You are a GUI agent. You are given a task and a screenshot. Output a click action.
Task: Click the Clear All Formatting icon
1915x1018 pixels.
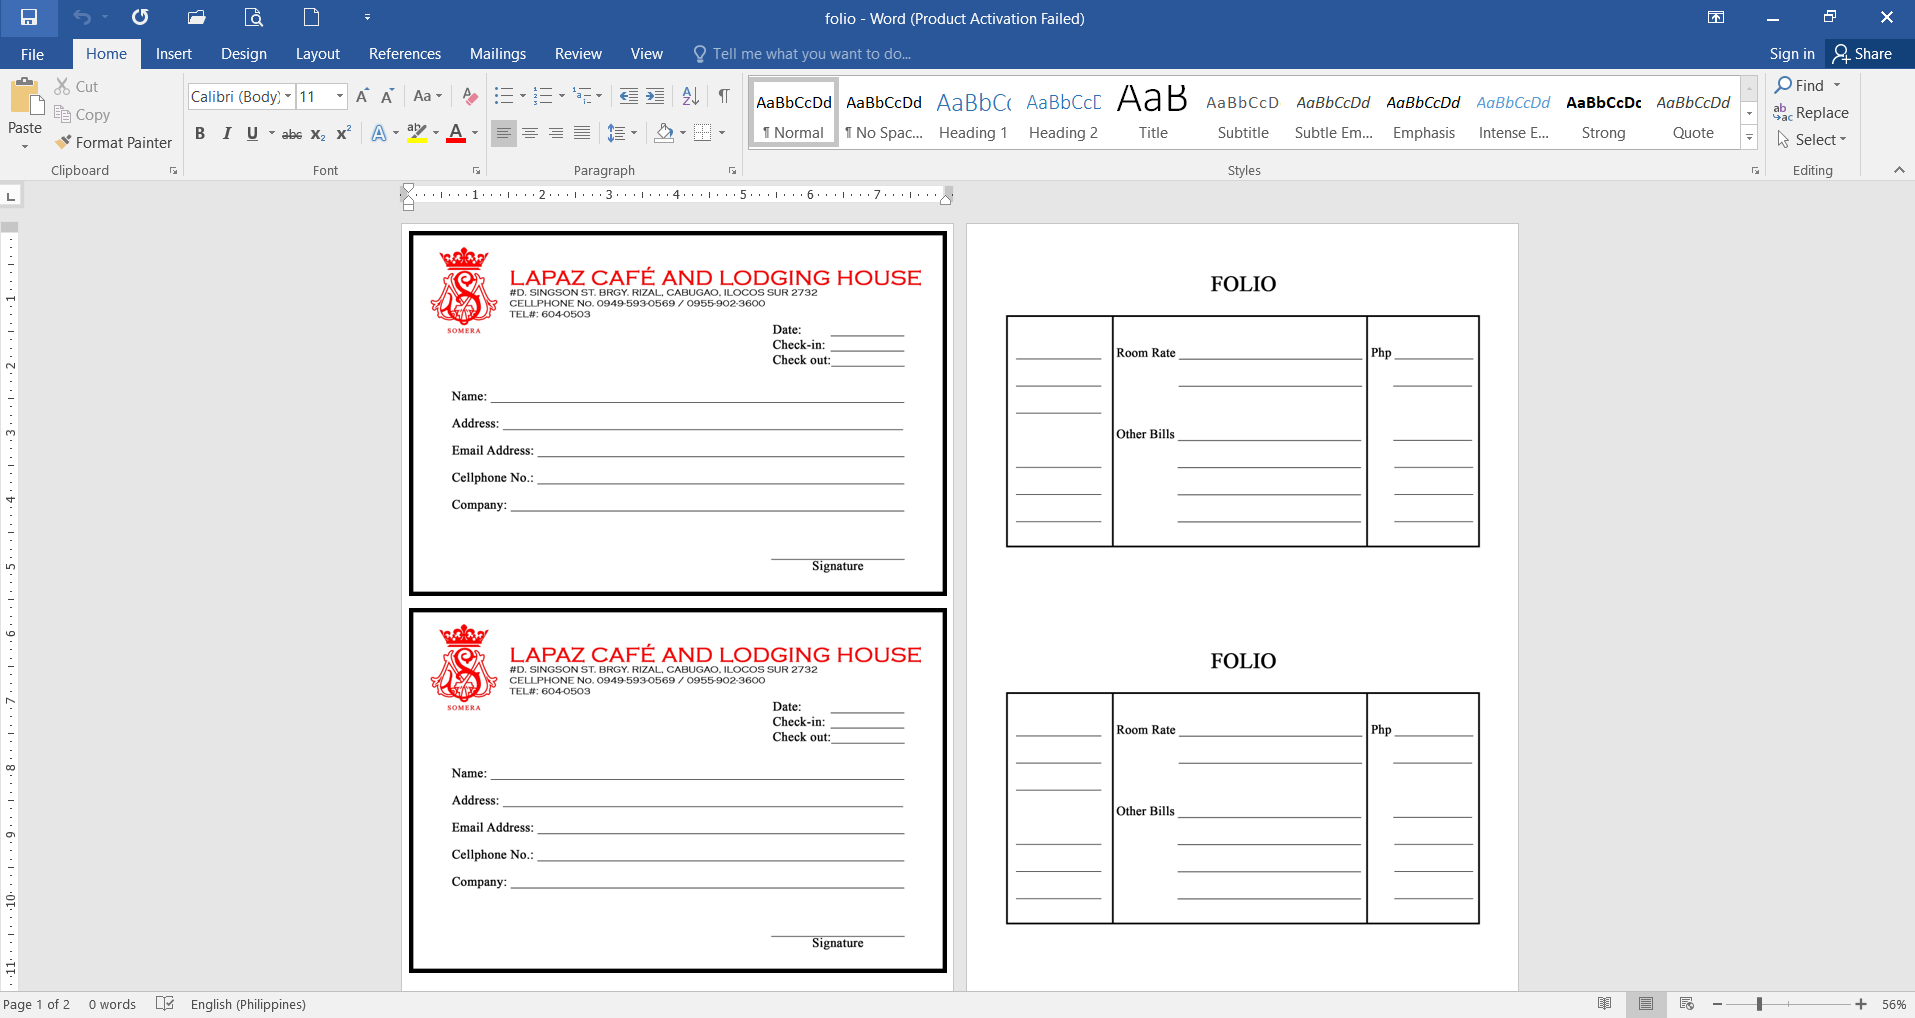[470, 96]
